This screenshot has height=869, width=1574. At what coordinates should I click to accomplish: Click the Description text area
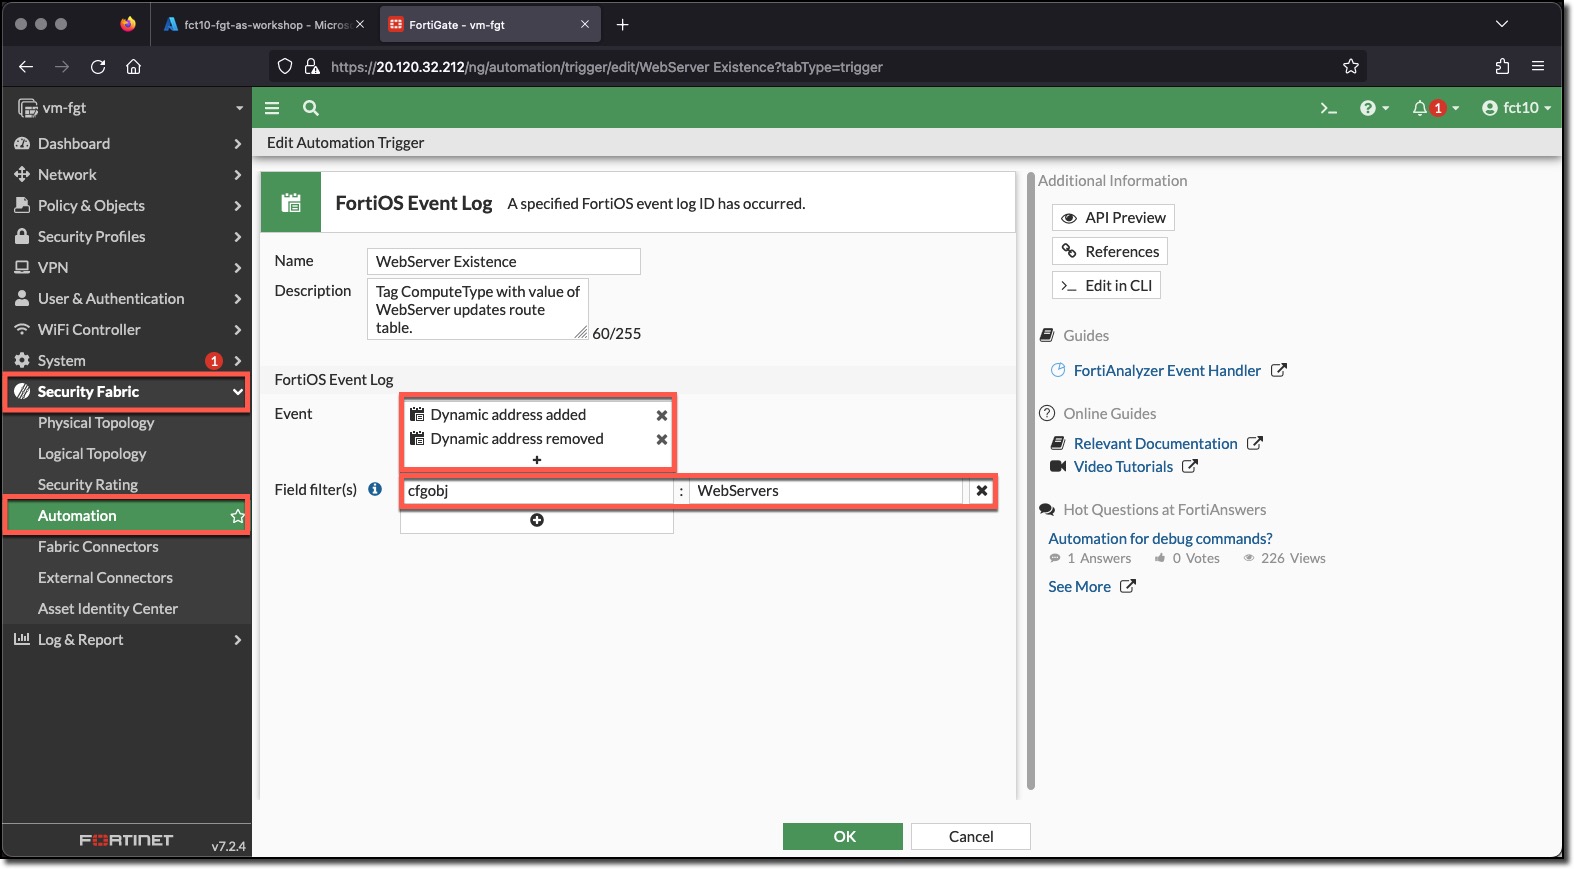click(x=478, y=310)
